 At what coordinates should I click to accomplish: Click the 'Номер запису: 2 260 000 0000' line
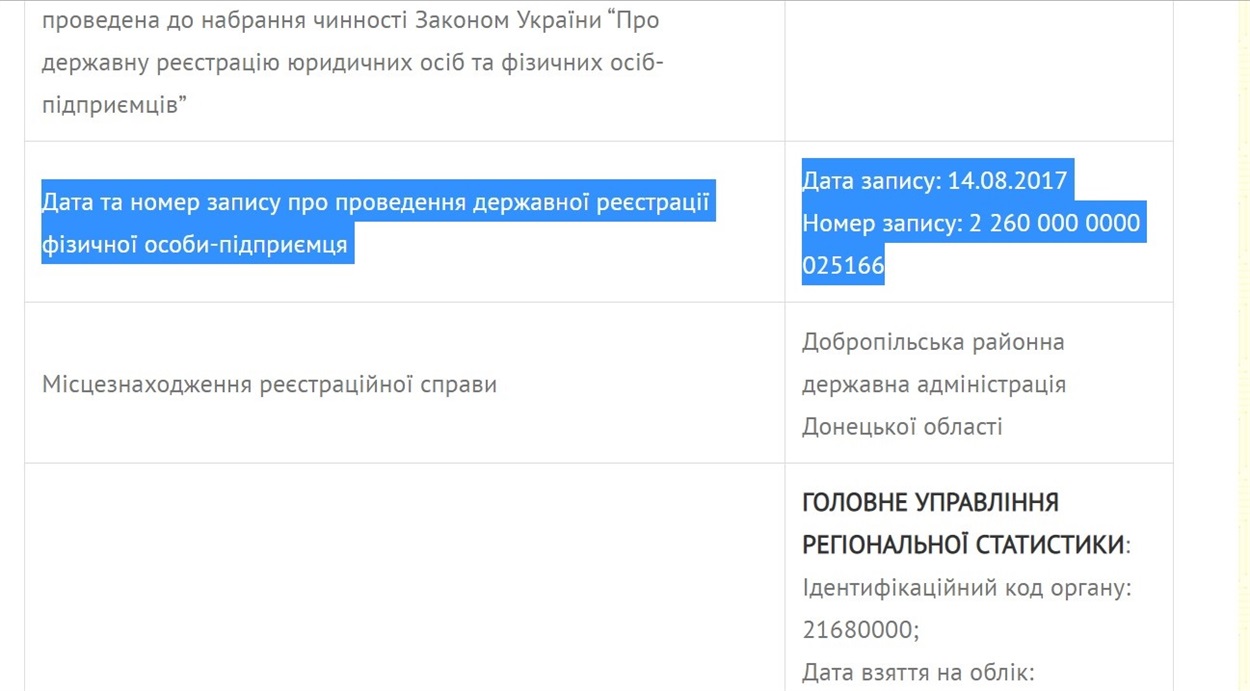pyautogui.click(x=970, y=223)
